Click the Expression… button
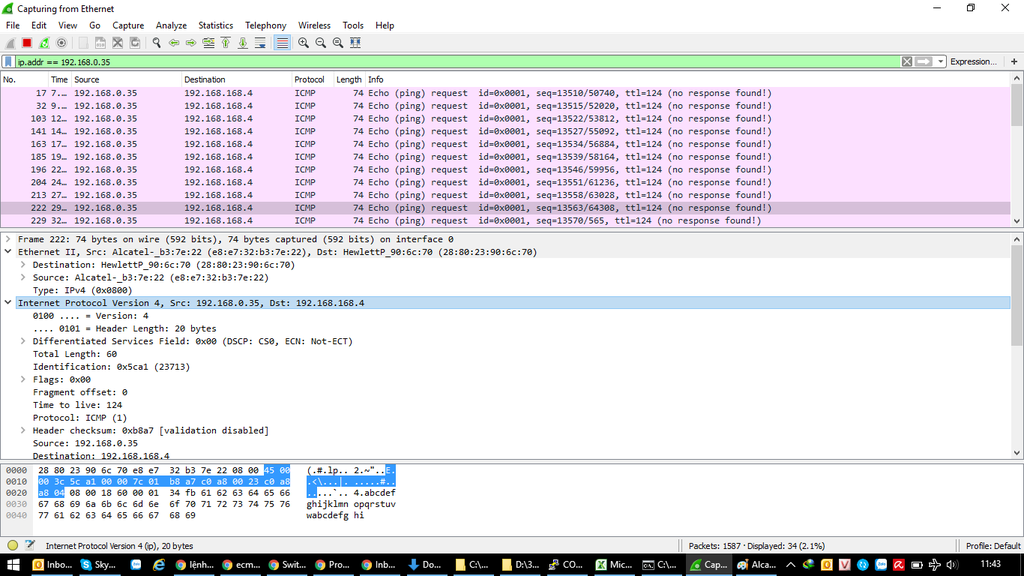The image size is (1024, 576). [972, 61]
